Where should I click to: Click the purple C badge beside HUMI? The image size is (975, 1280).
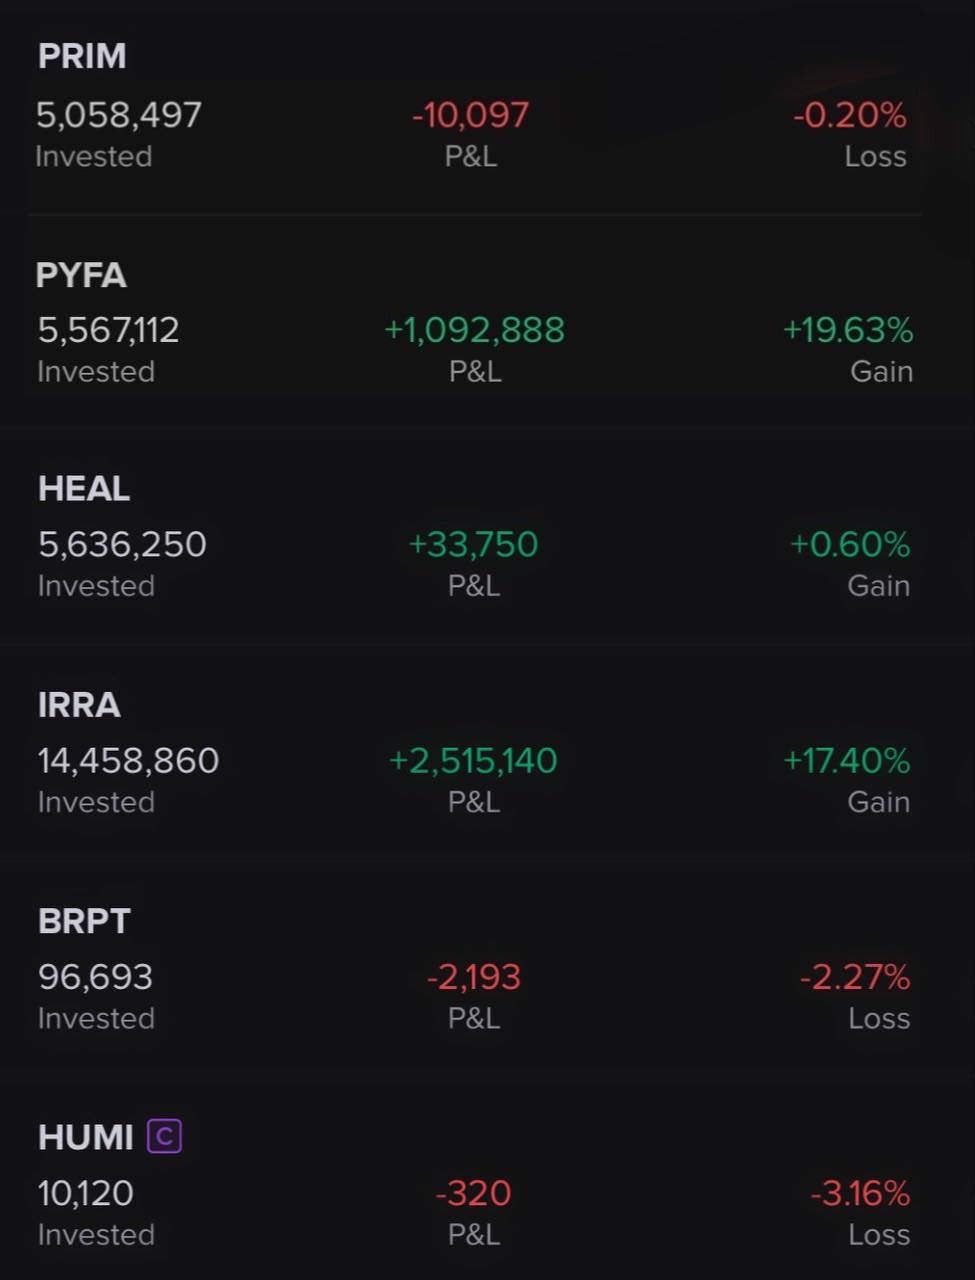[164, 1136]
